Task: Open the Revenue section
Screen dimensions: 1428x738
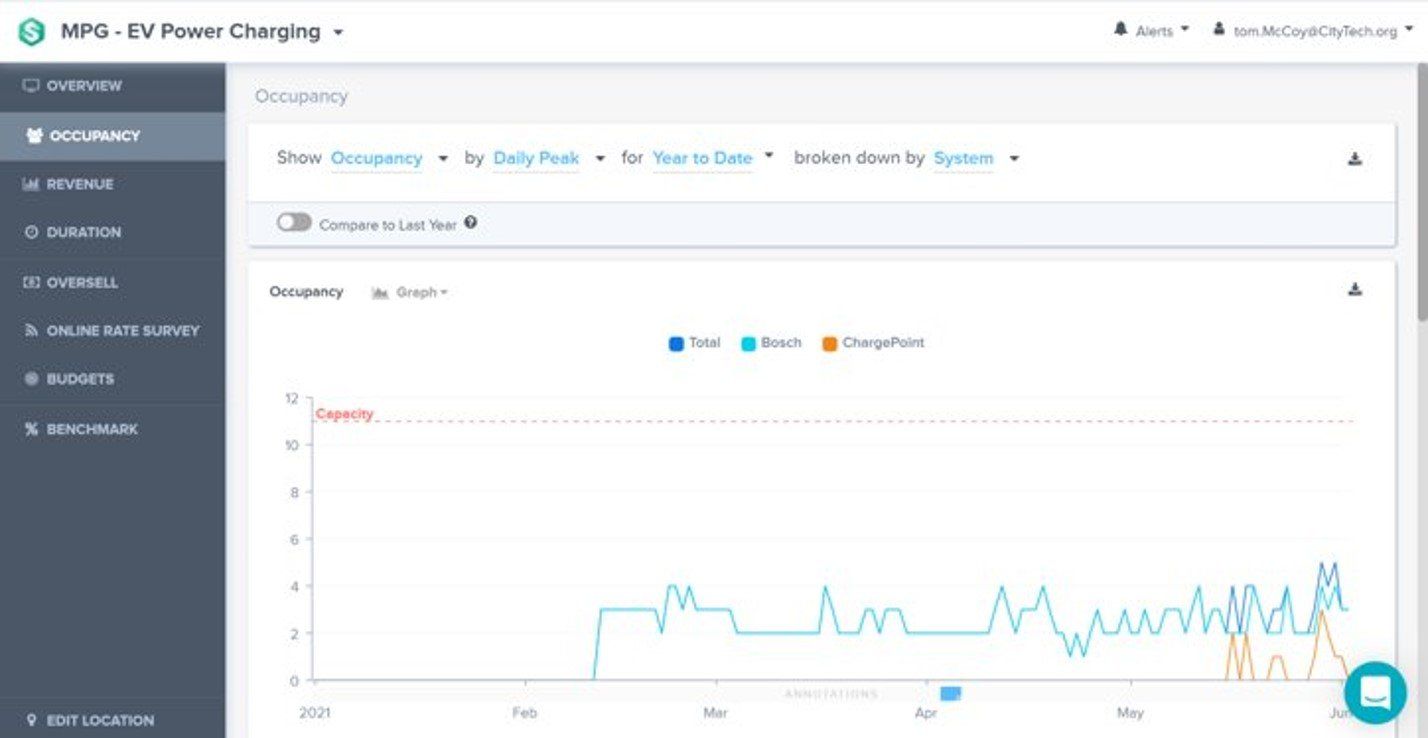Action: pyautogui.click(x=112, y=184)
